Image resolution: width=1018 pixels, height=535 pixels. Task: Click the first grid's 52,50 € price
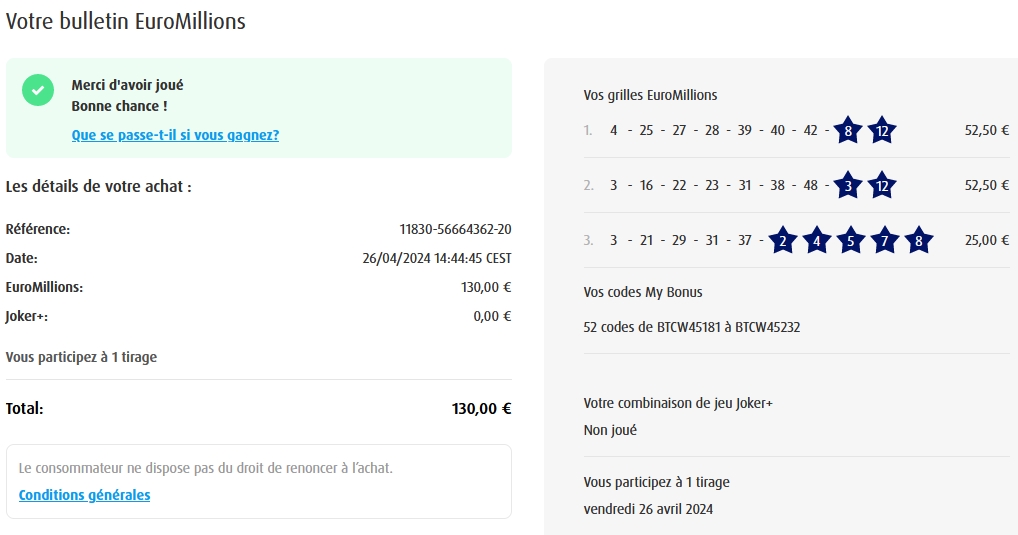pyautogui.click(x=986, y=130)
